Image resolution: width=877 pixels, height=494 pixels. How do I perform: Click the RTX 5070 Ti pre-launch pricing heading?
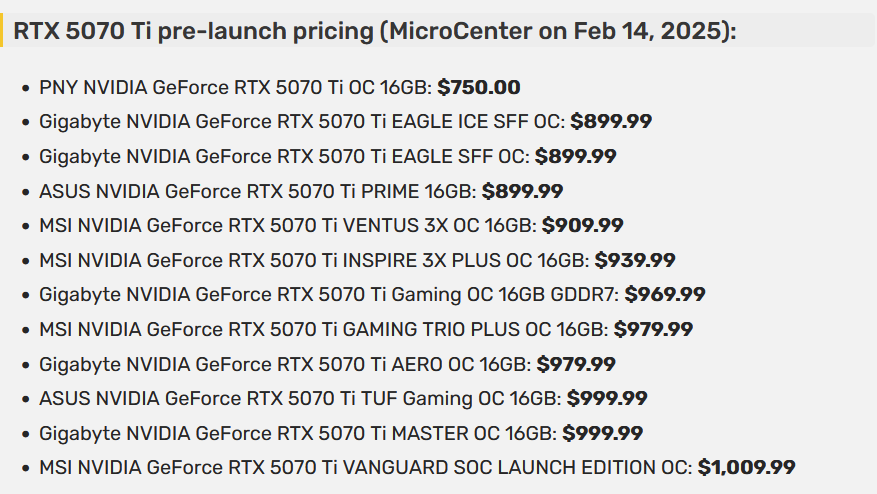coord(374,31)
